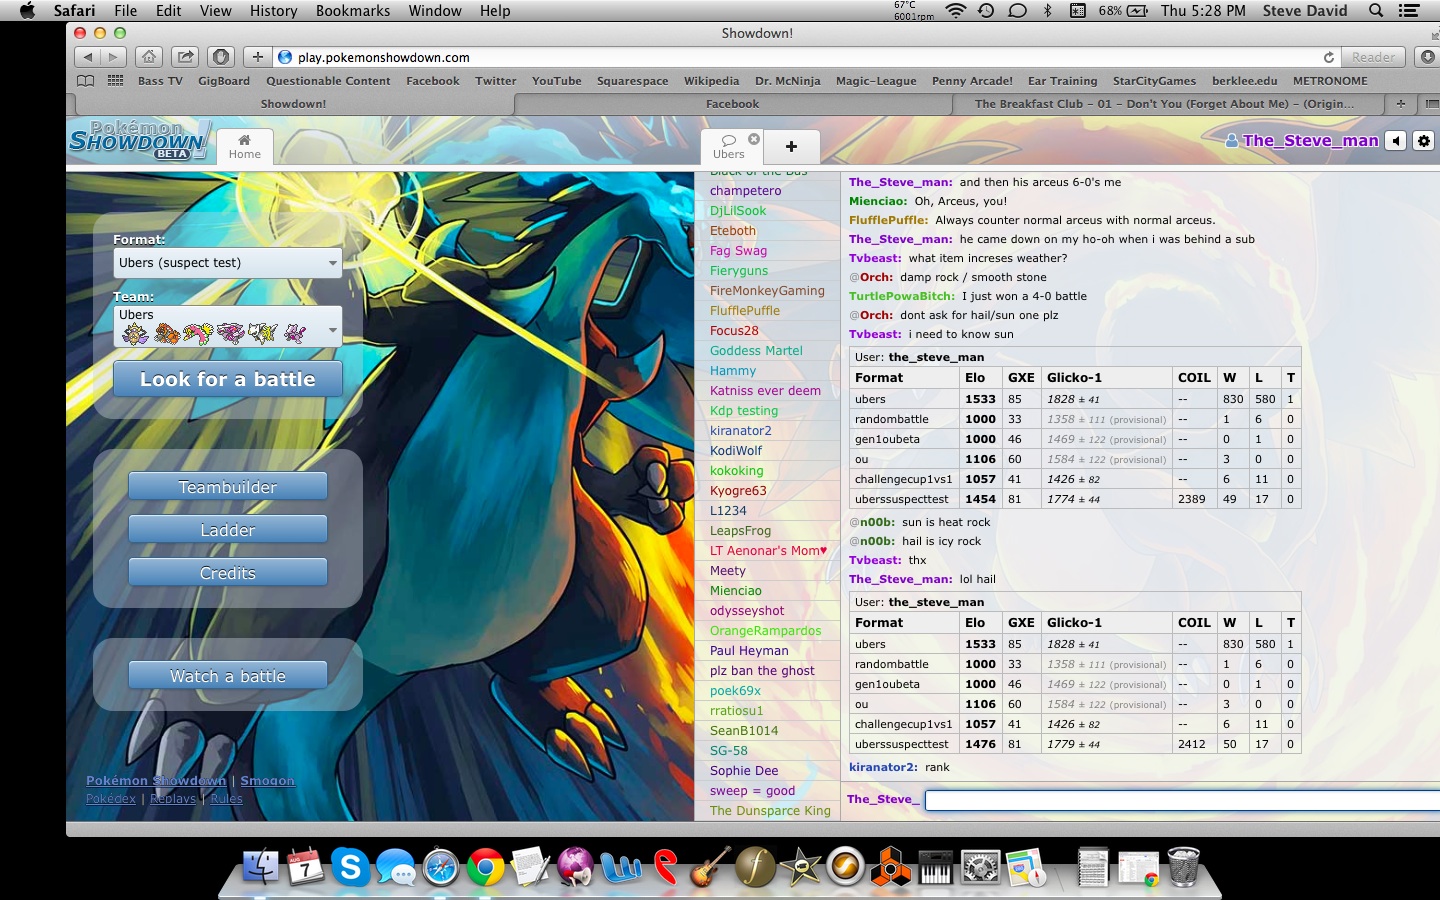Click Tvbeast's name in 'what item' message
Image resolution: width=1440 pixels, height=900 pixels.
875,258
